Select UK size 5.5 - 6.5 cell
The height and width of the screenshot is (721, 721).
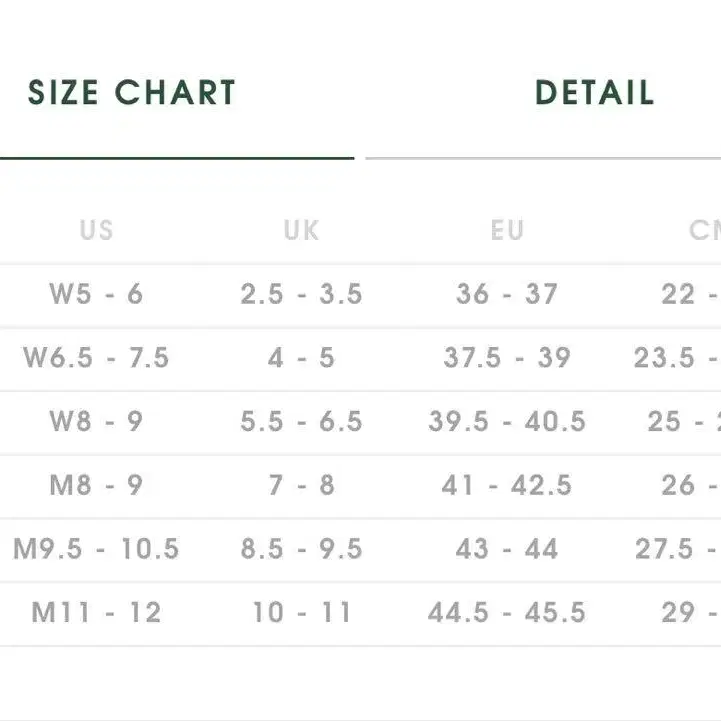[301, 421]
